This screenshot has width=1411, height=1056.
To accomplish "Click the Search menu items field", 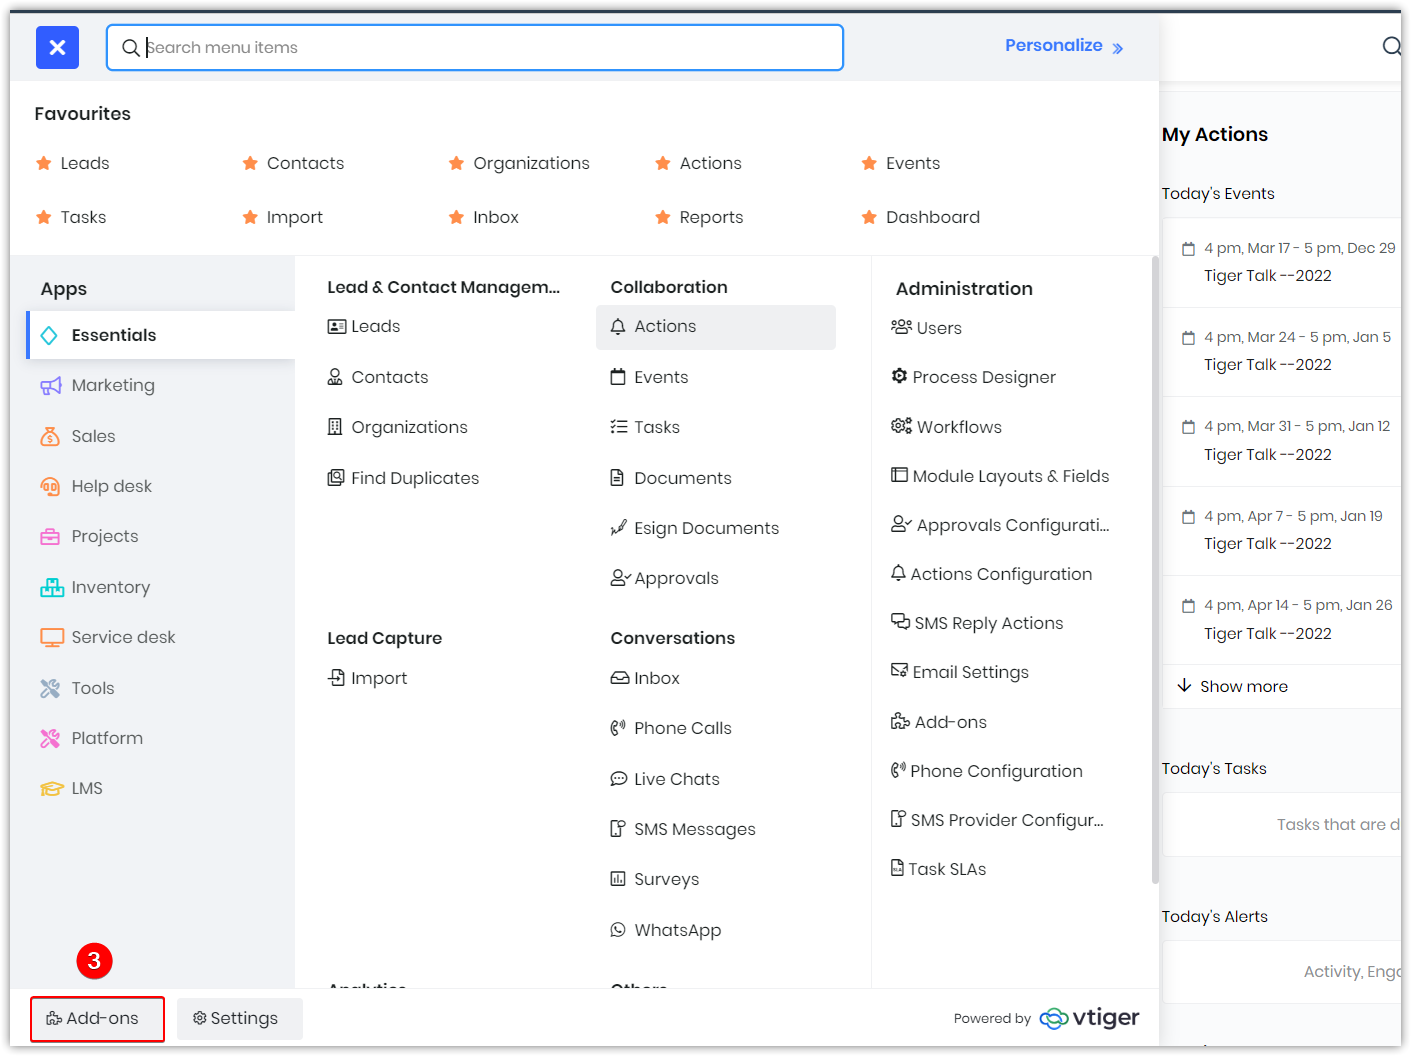I will pos(475,47).
